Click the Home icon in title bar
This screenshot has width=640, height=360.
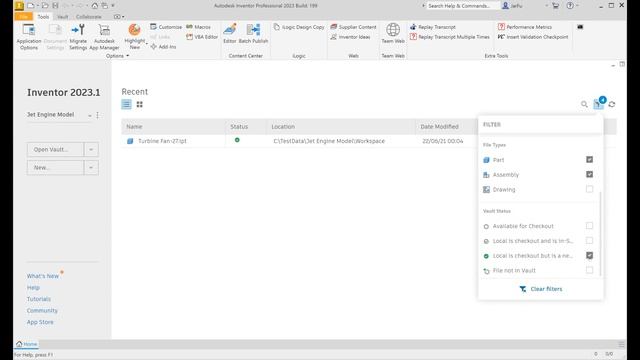pos(95,6)
